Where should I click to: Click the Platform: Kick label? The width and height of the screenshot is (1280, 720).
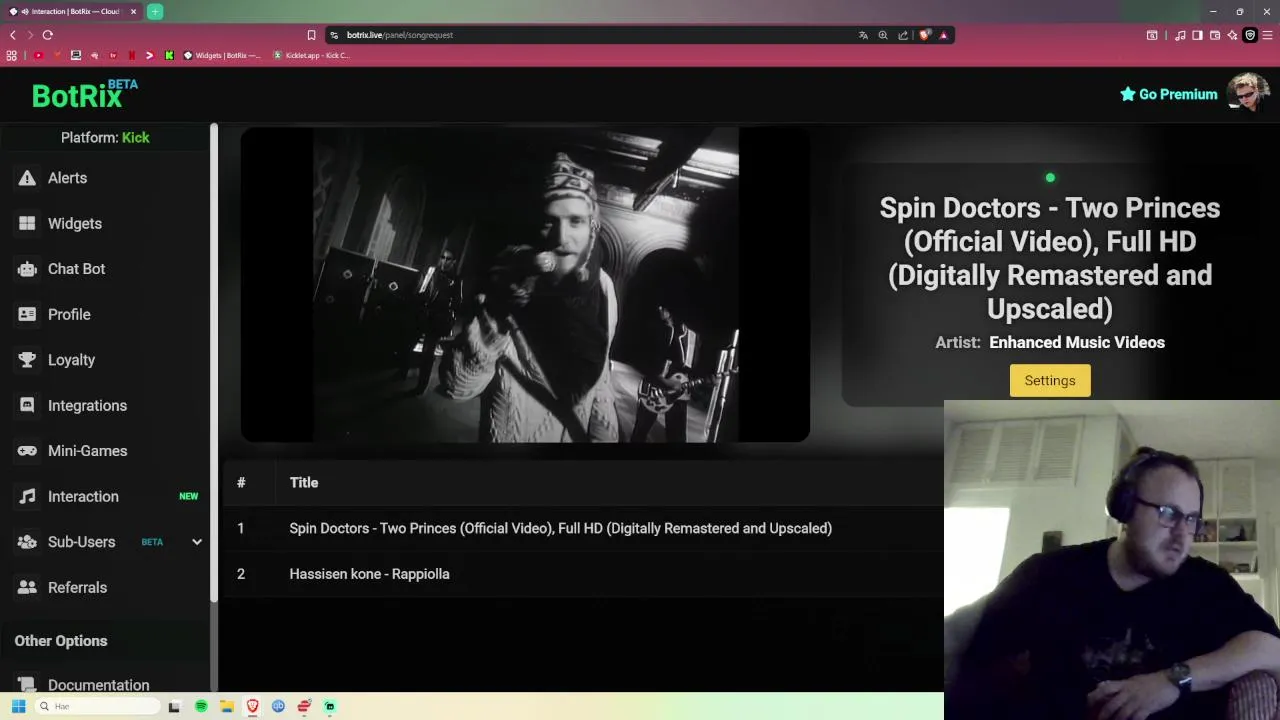pos(105,137)
